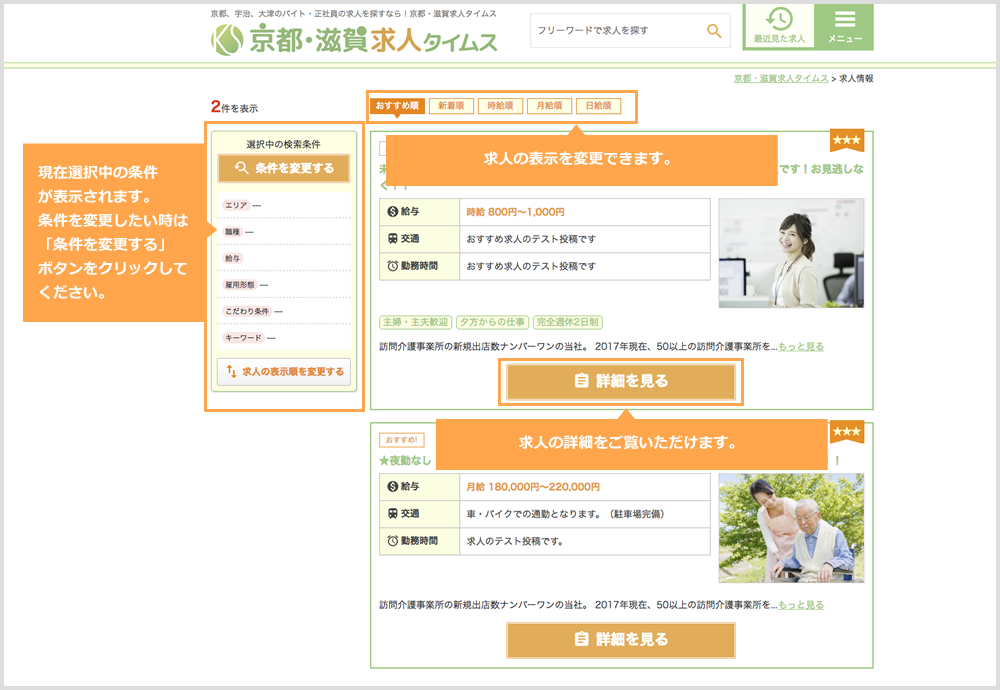Open the hamburger メニュー button
The width and height of the screenshot is (1000, 690).
click(x=844, y=26)
